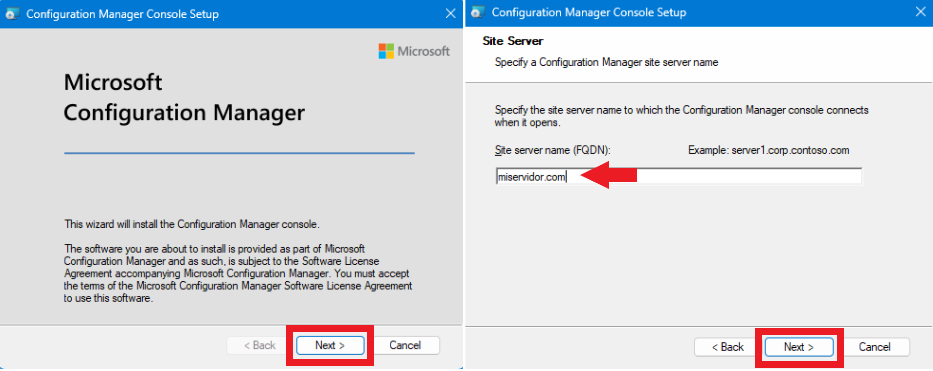Click Cancel in the Site Server window
The width and height of the screenshot is (933, 371).
pyautogui.click(x=875, y=347)
